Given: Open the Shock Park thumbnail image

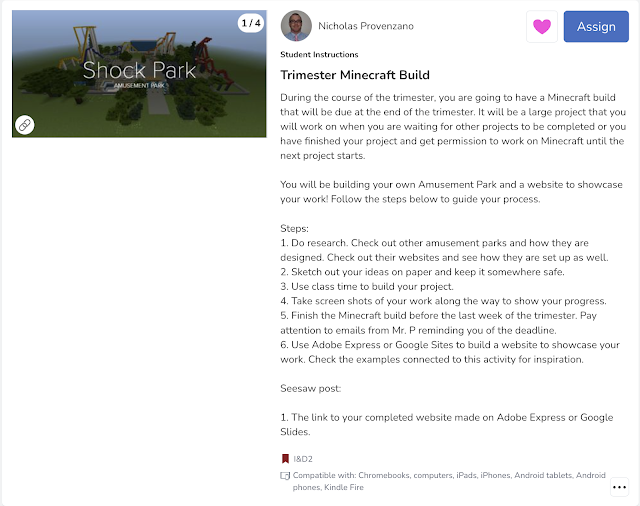Looking at the screenshot, I should (139, 74).
